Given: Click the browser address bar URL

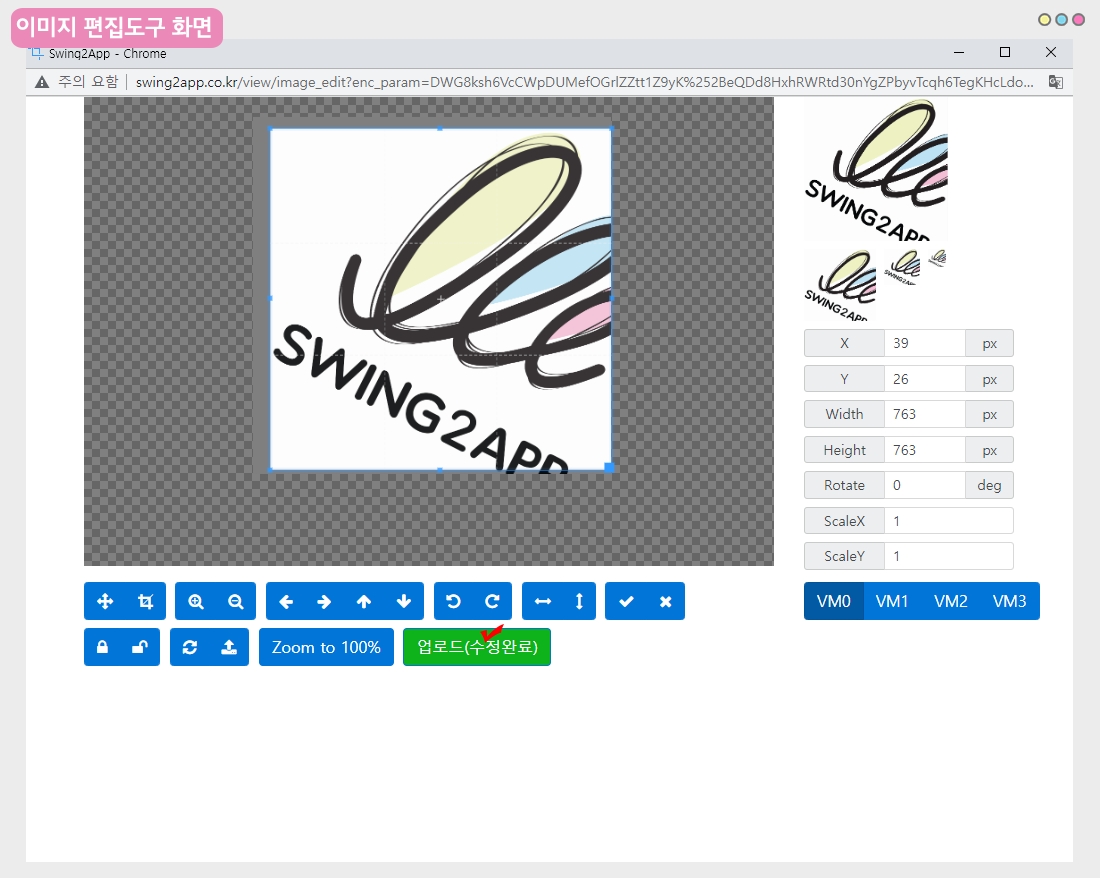Looking at the screenshot, I should click(584, 82).
